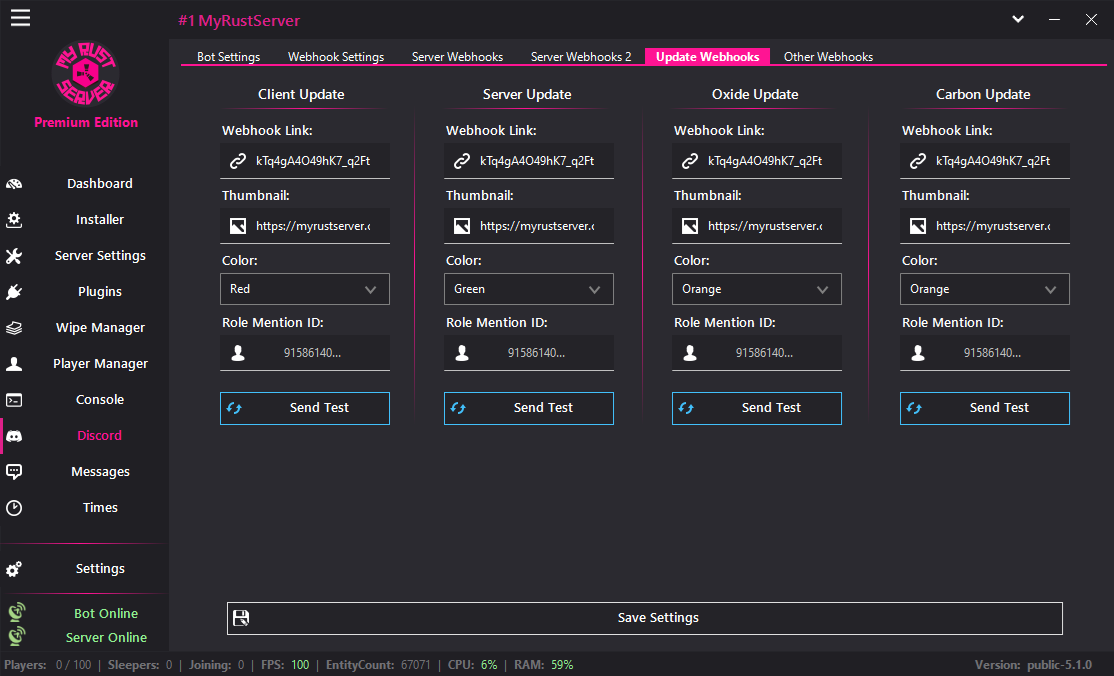Go to Server Settings page
The image size is (1114, 676).
[100, 256]
